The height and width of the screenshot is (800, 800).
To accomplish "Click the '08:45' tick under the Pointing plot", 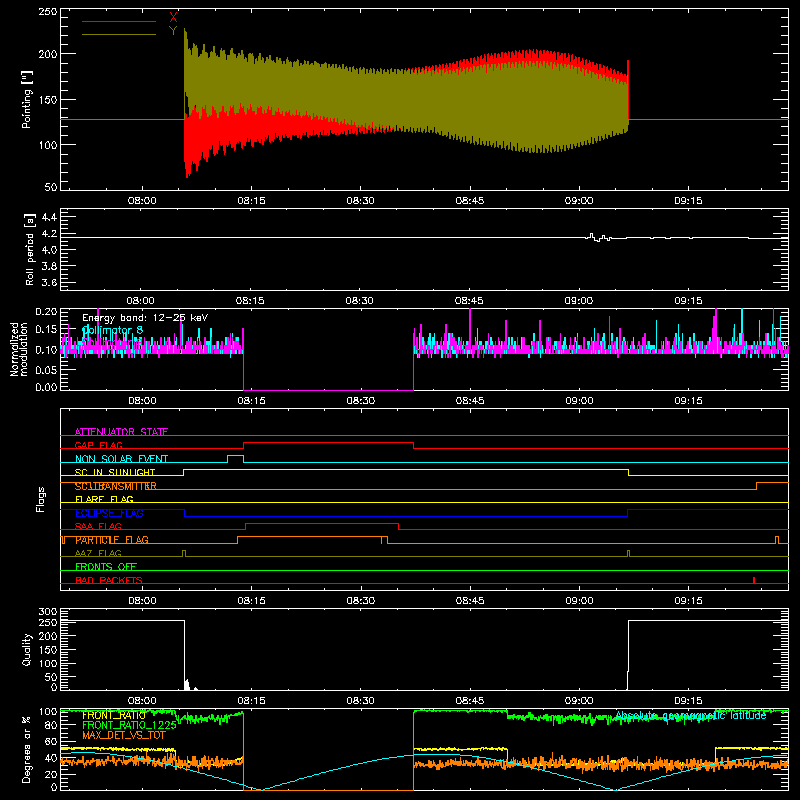I will (469, 201).
